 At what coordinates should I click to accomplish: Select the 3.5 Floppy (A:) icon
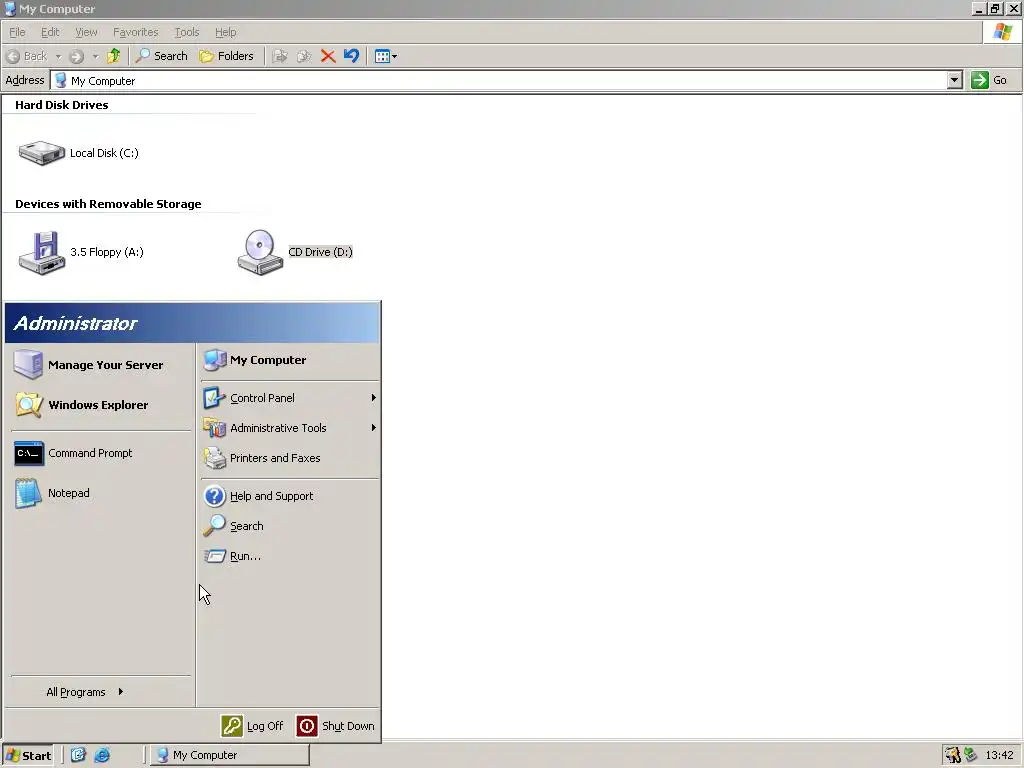[x=41, y=253]
